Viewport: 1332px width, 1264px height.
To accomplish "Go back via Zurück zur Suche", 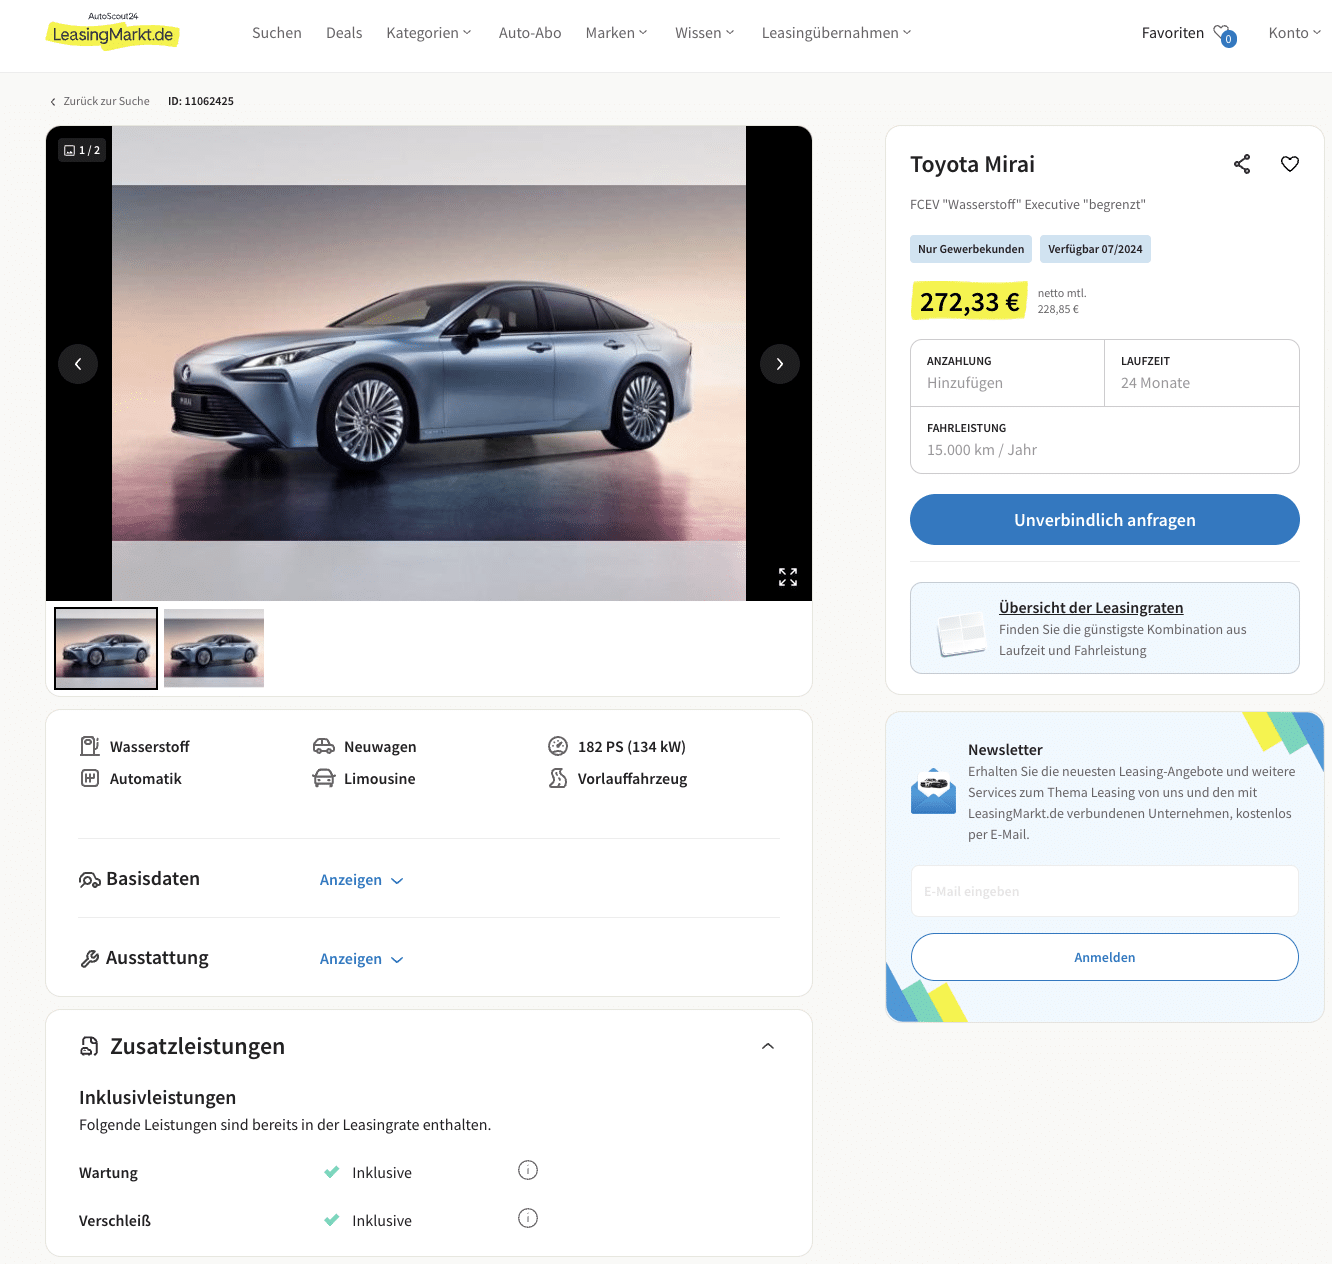I will click(100, 101).
